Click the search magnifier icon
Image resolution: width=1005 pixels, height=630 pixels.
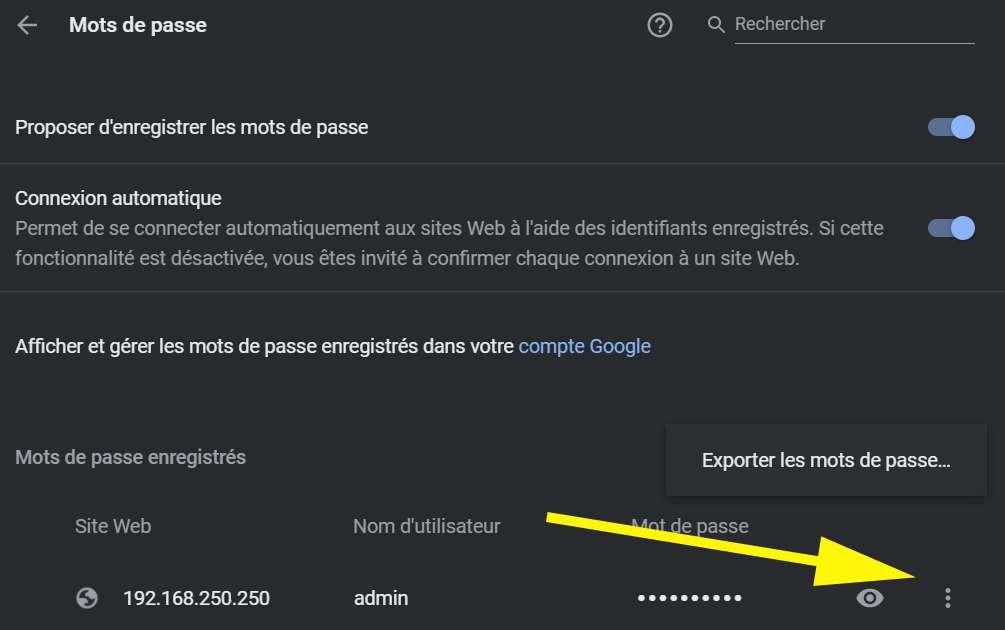(x=716, y=25)
